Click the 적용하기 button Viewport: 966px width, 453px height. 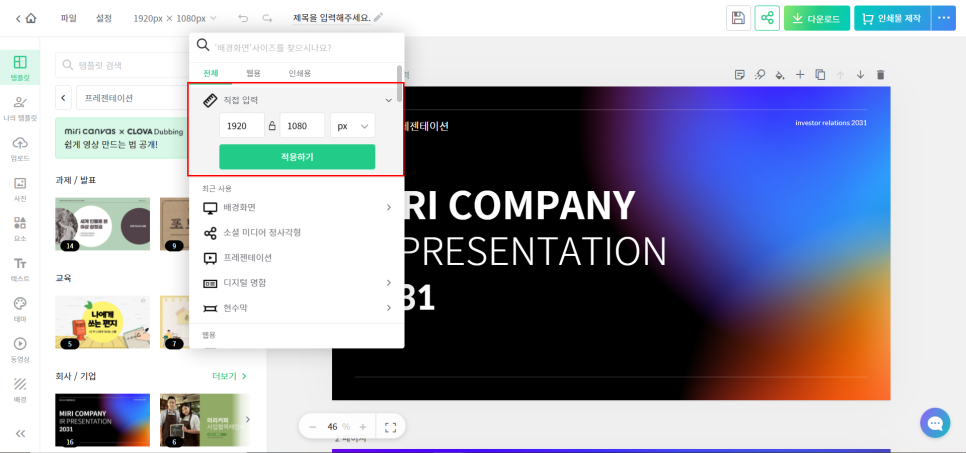297,157
